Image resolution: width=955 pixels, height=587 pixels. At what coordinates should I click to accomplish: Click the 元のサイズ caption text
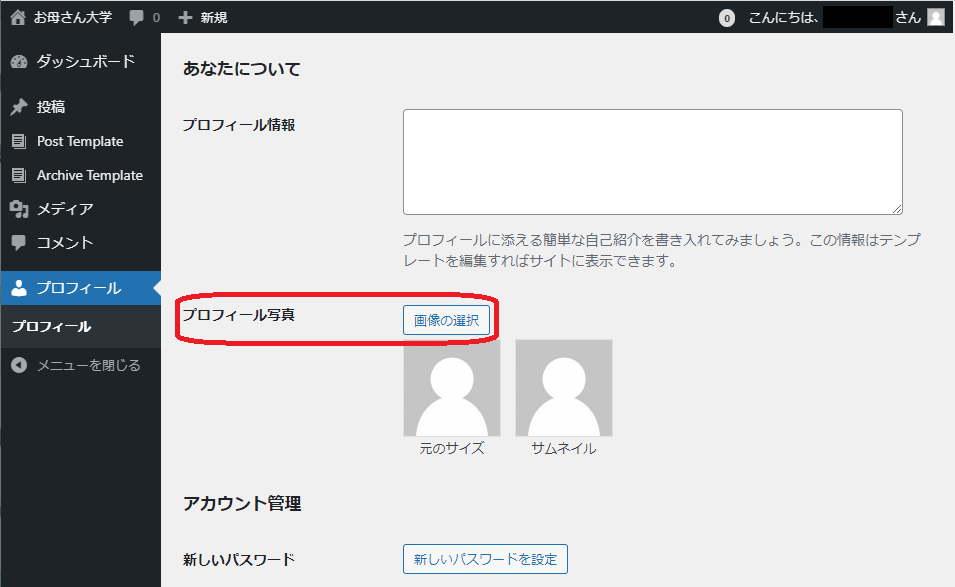pyautogui.click(x=452, y=449)
